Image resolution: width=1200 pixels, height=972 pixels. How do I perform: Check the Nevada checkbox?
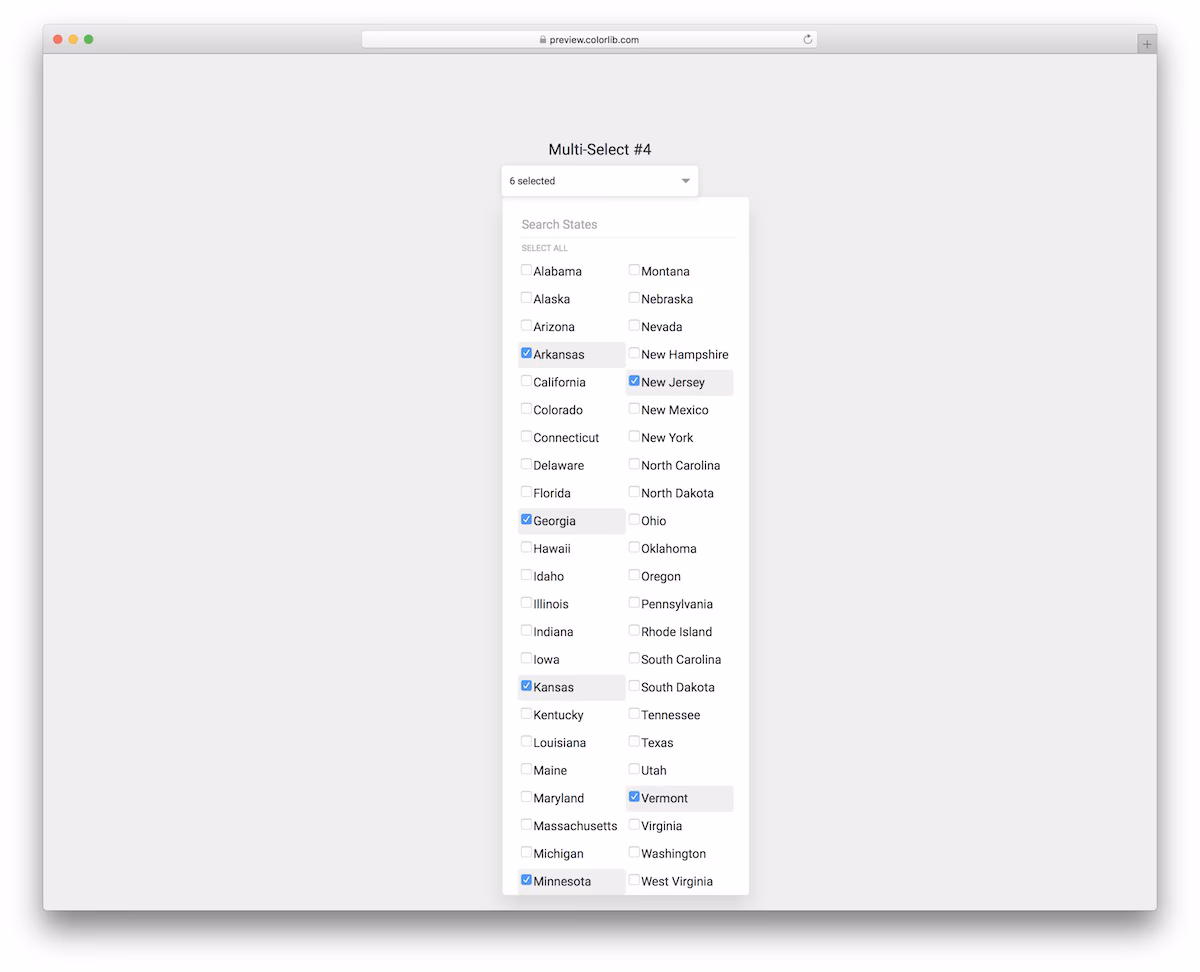(x=634, y=326)
